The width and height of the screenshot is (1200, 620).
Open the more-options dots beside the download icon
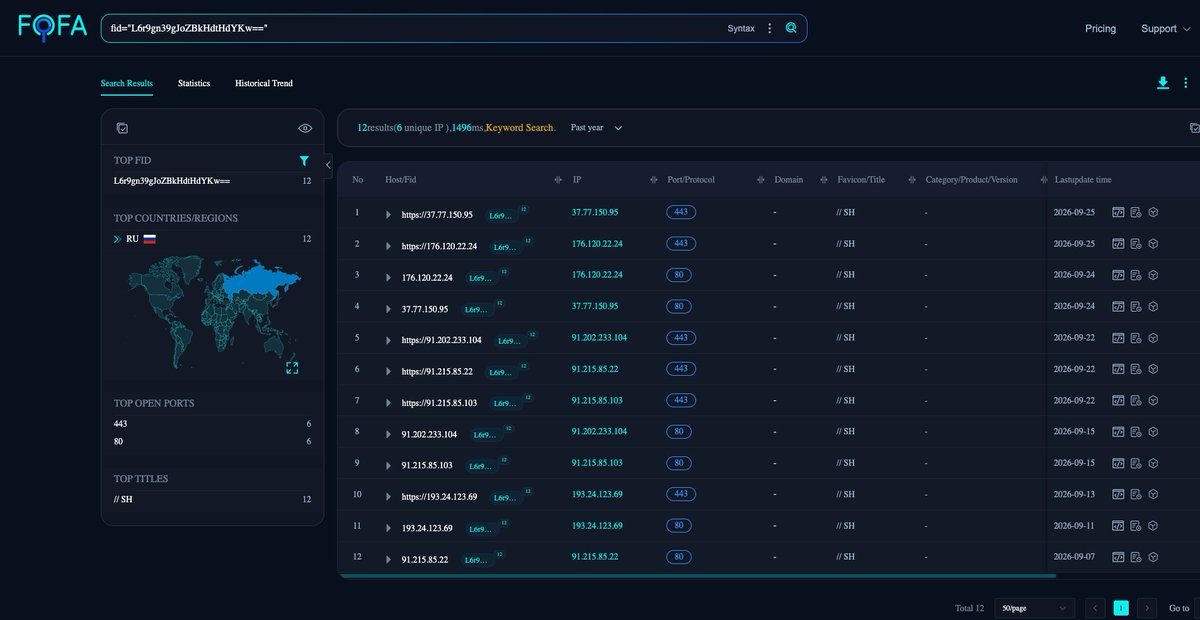pyautogui.click(x=1185, y=83)
